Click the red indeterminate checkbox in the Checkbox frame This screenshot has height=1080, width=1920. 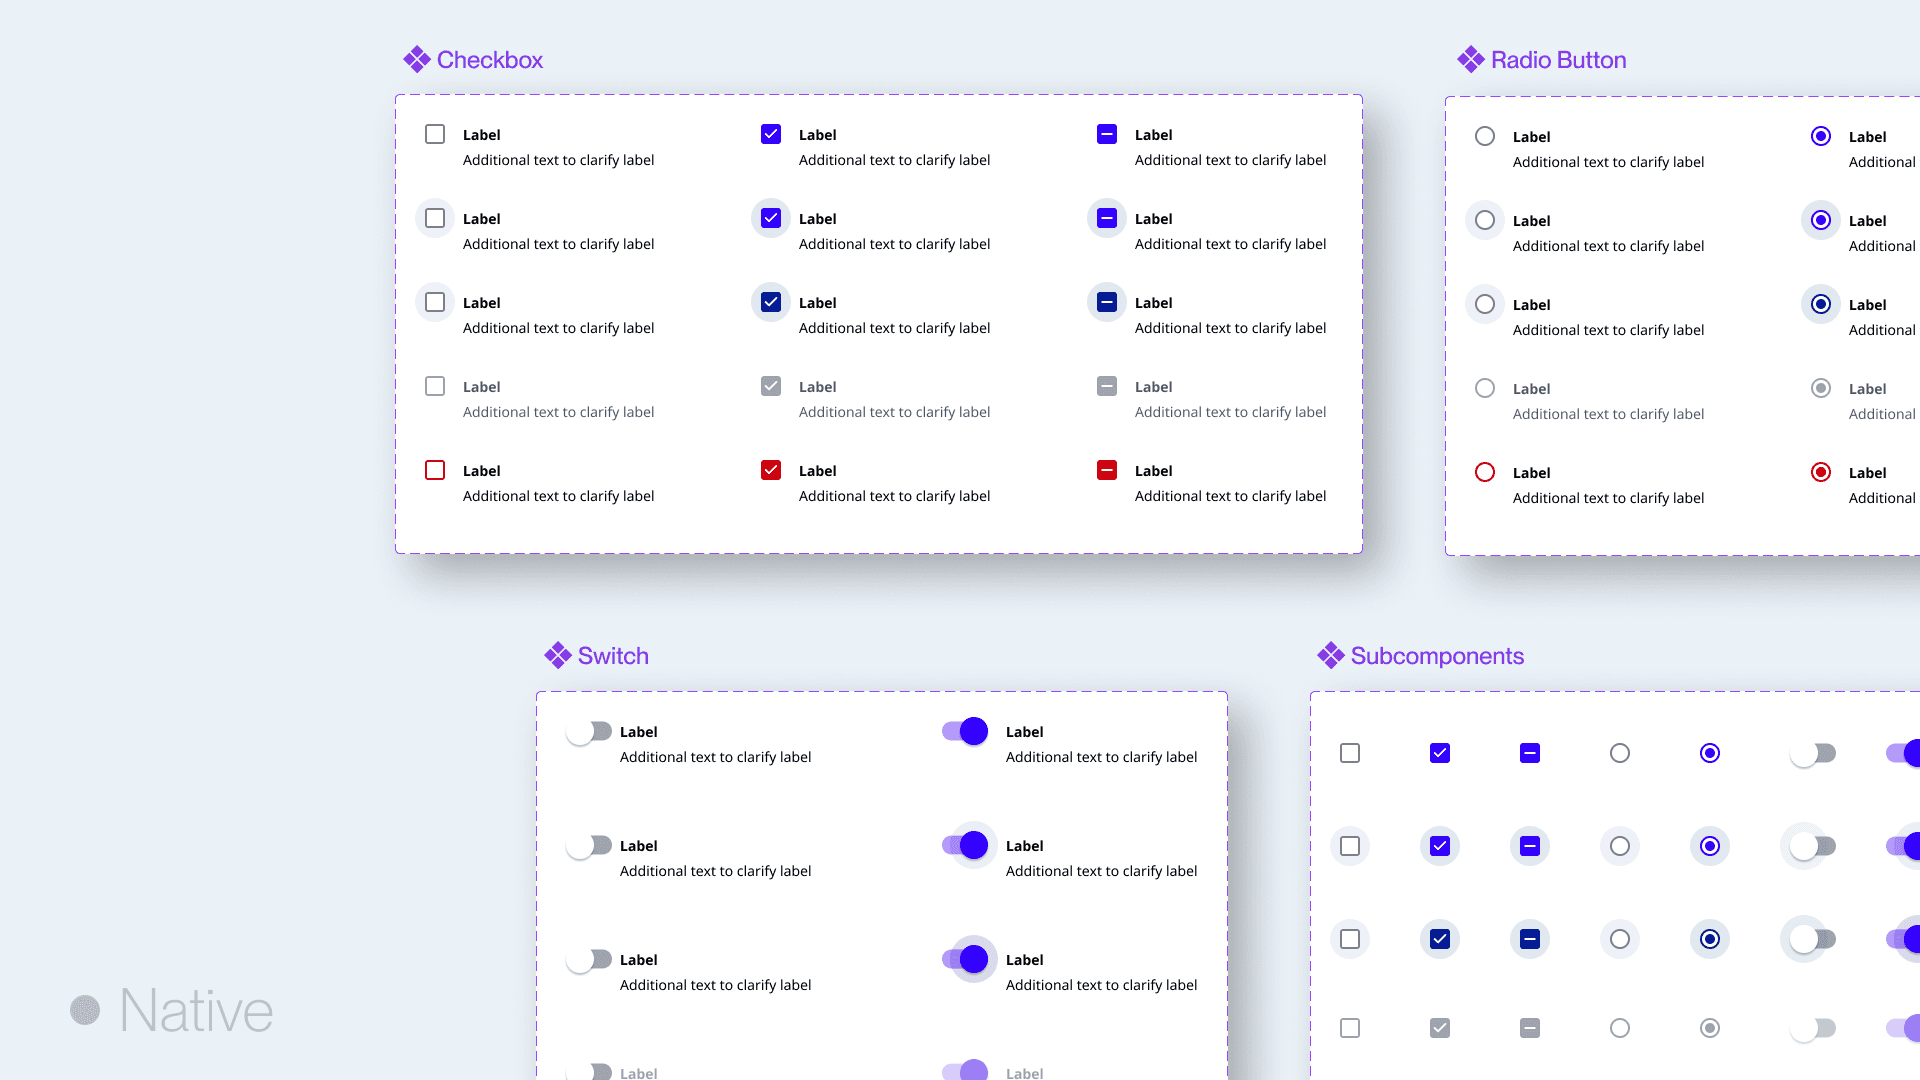pos(1107,470)
